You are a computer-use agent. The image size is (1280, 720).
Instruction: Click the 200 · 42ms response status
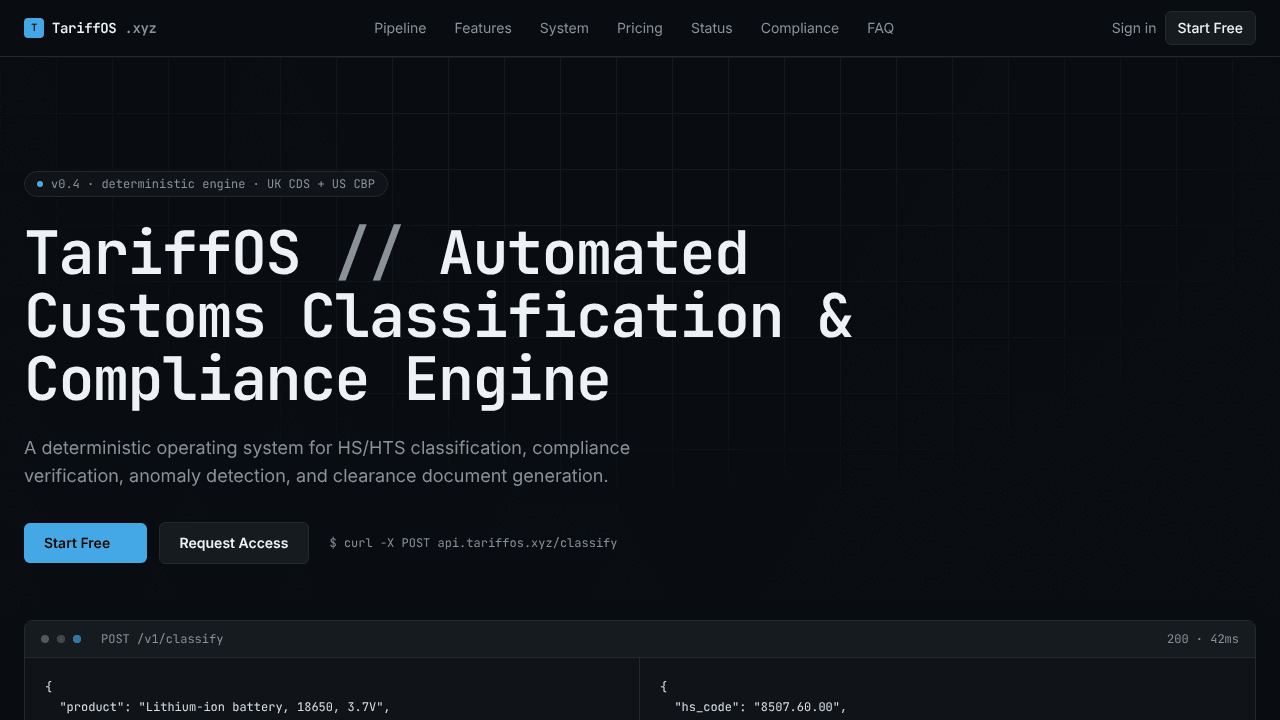click(1203, 639)
